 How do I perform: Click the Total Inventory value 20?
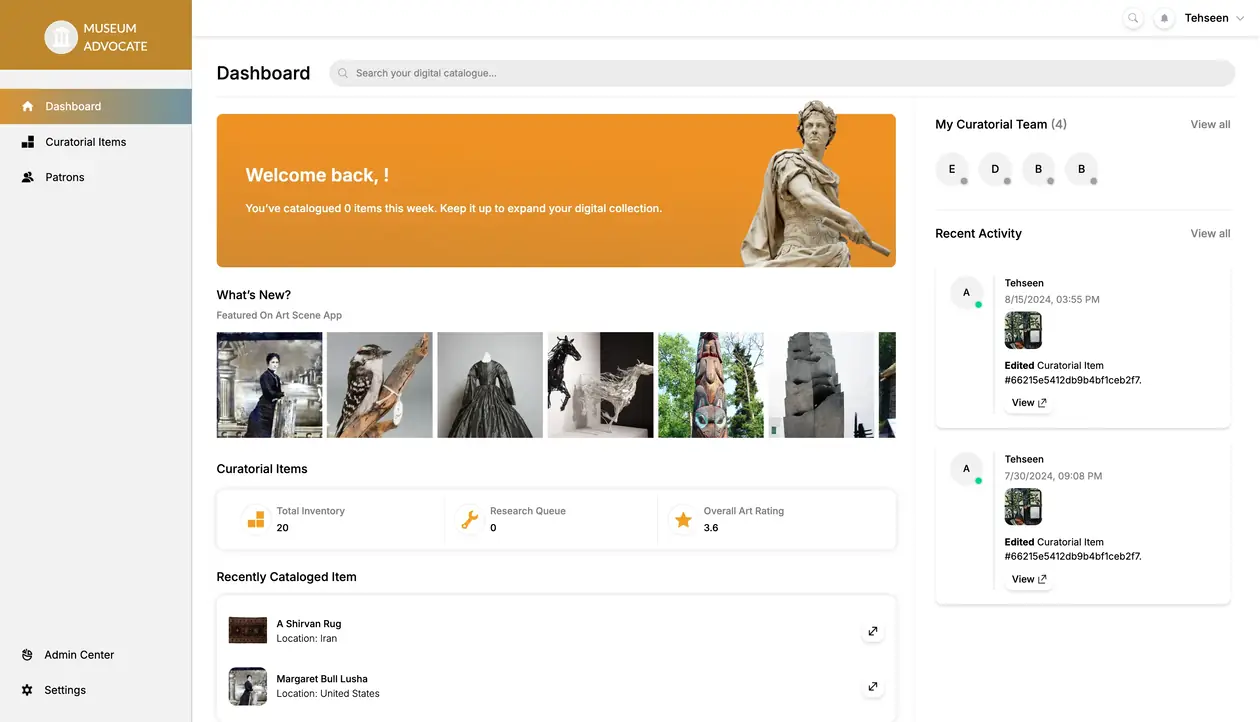coord(282,528)
